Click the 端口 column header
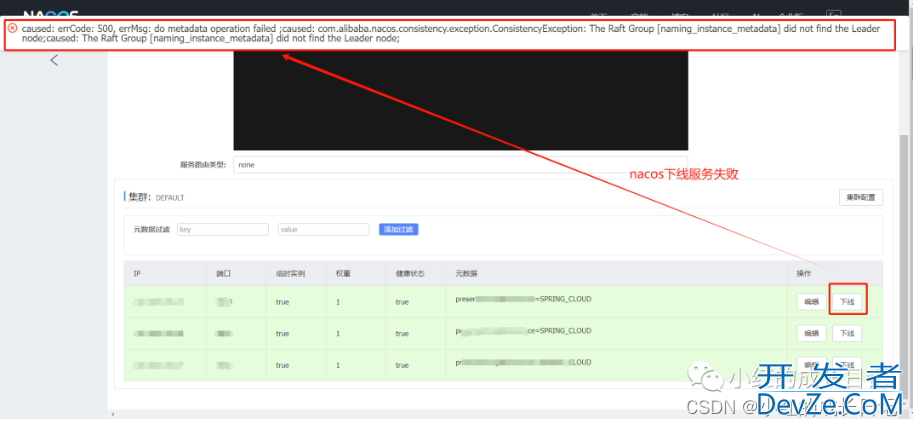 click(223, 274)
